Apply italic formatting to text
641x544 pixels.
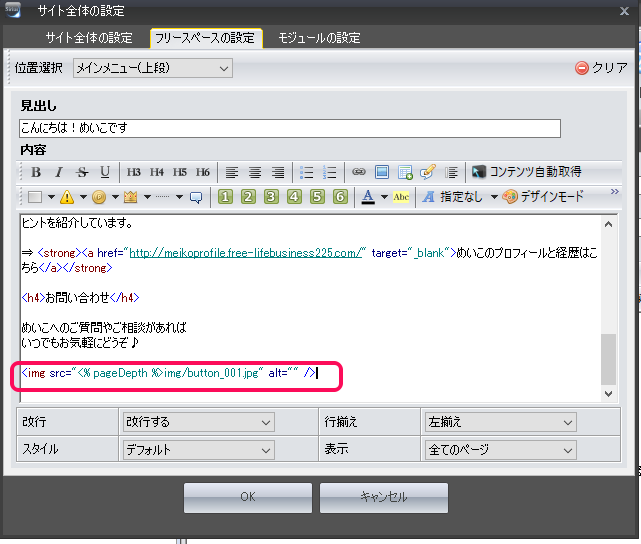[x=59, y=172]
